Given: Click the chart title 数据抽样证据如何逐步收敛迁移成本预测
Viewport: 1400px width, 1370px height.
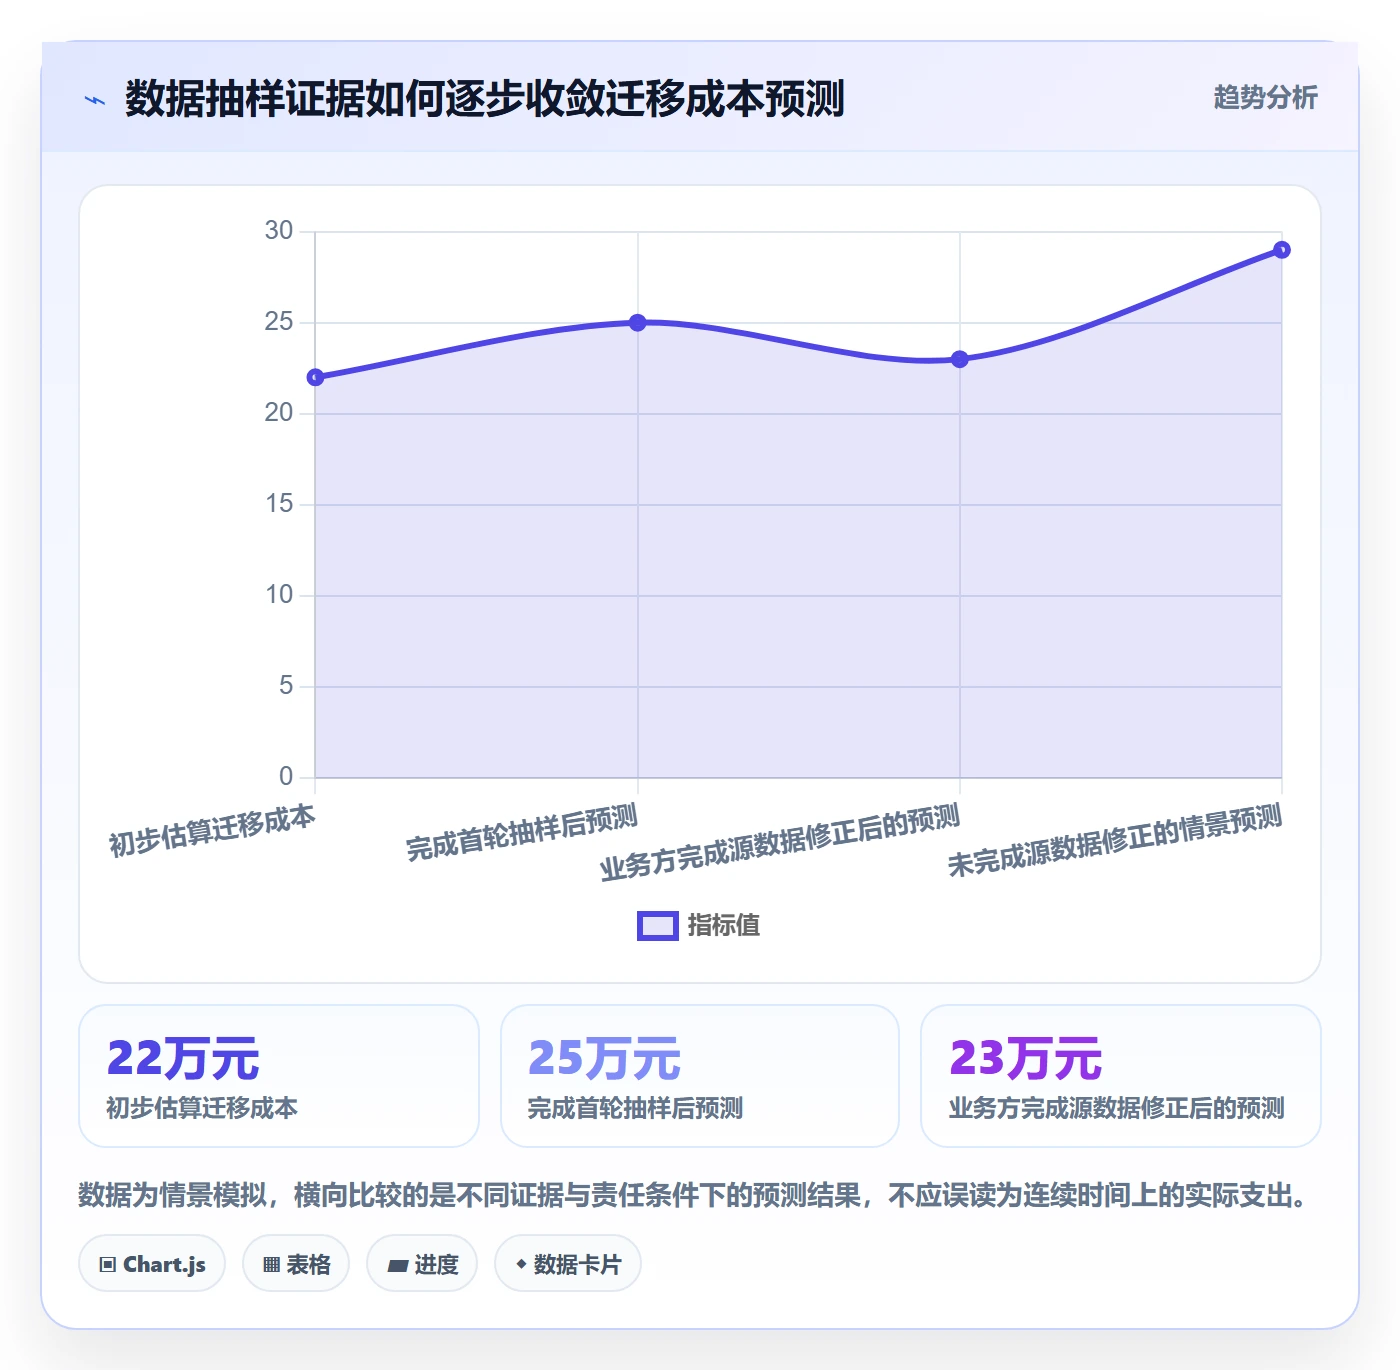Looking at the screenshot, I should click(x=485, y=99).
